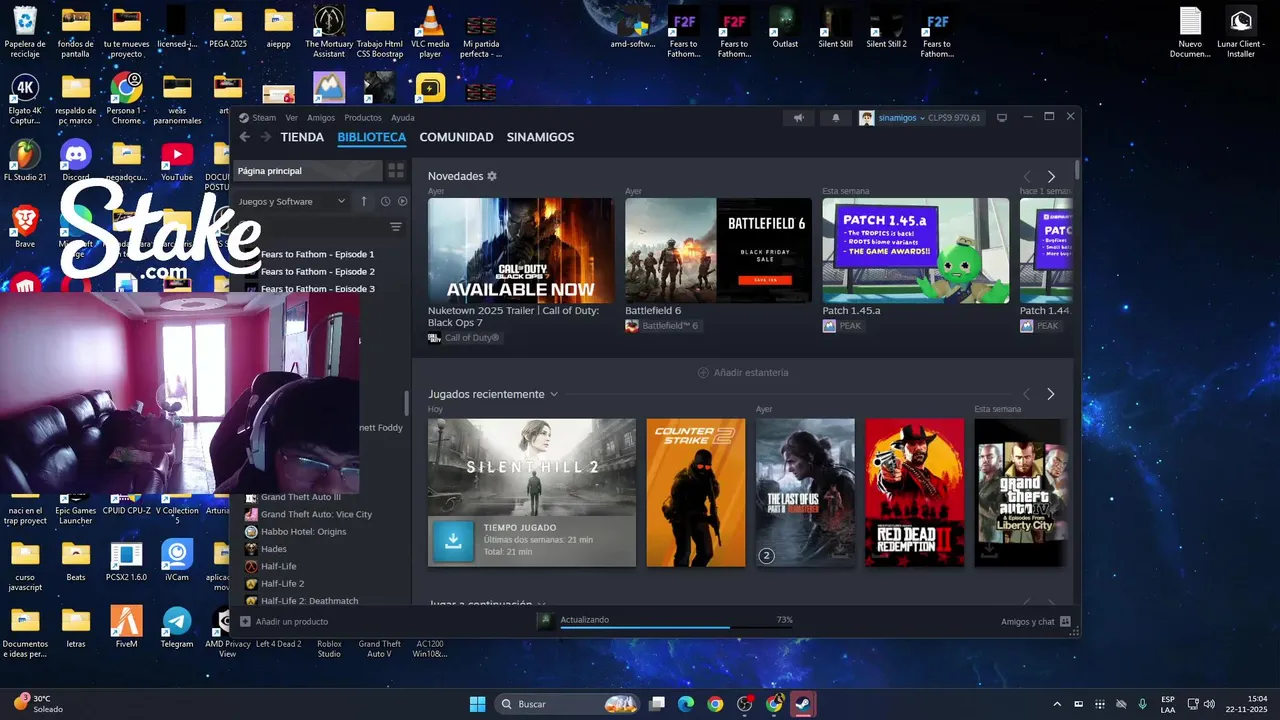Show previous Novedades items arrow
The image size is (1280, 720).
pyautogui.click(x=1026, y=176)
